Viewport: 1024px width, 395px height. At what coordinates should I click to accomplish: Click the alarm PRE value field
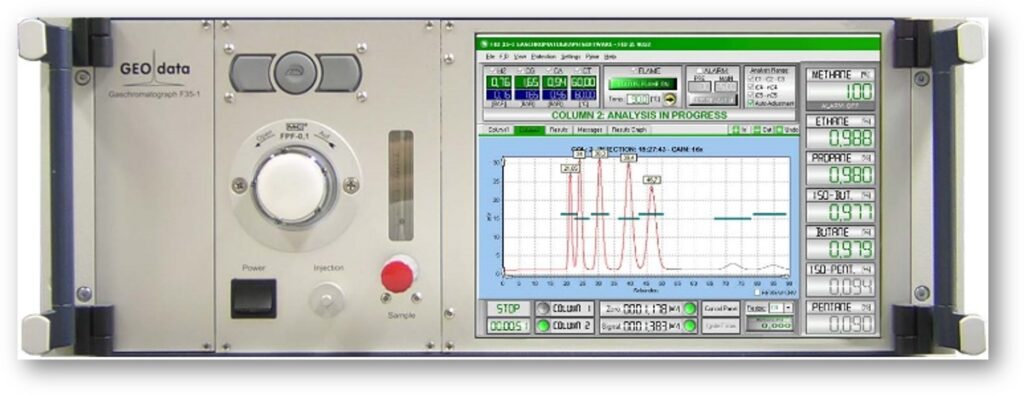(699, 86)
